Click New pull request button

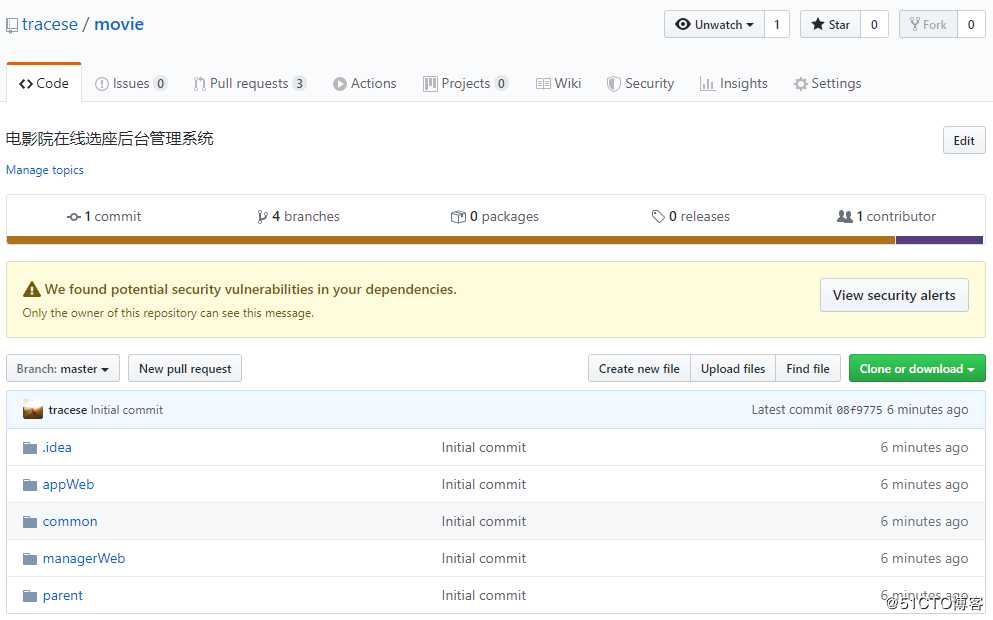pyautogui.click(x=185, y=369)
